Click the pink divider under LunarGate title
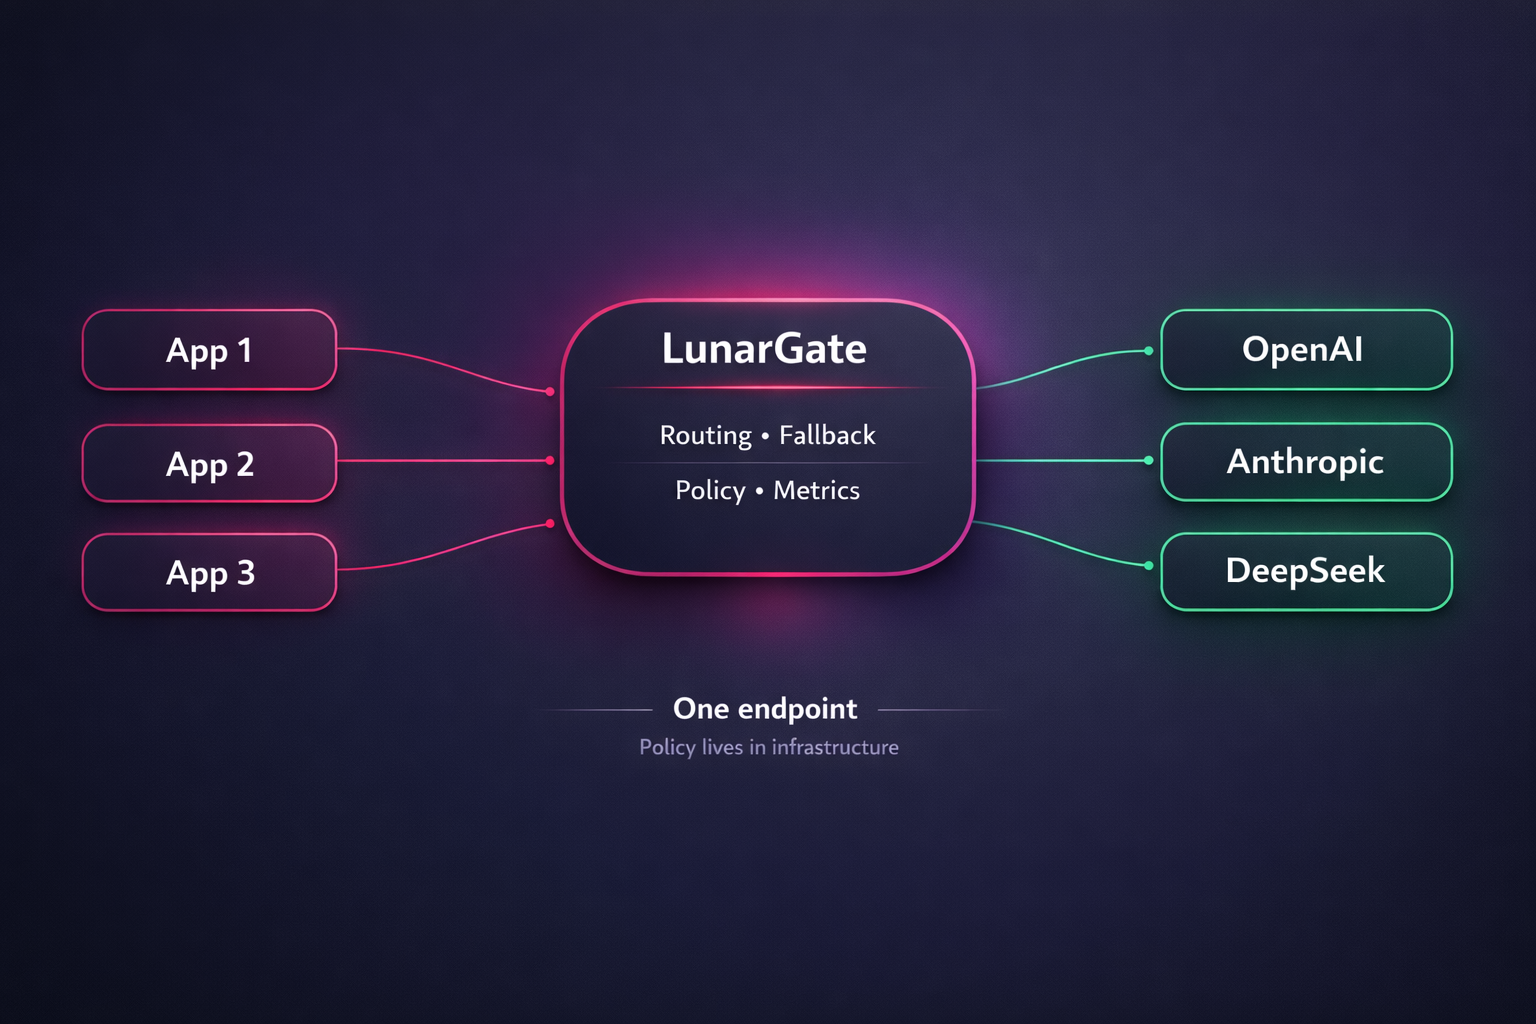This screenshot has height=1024, width=1536. point(765,388)
